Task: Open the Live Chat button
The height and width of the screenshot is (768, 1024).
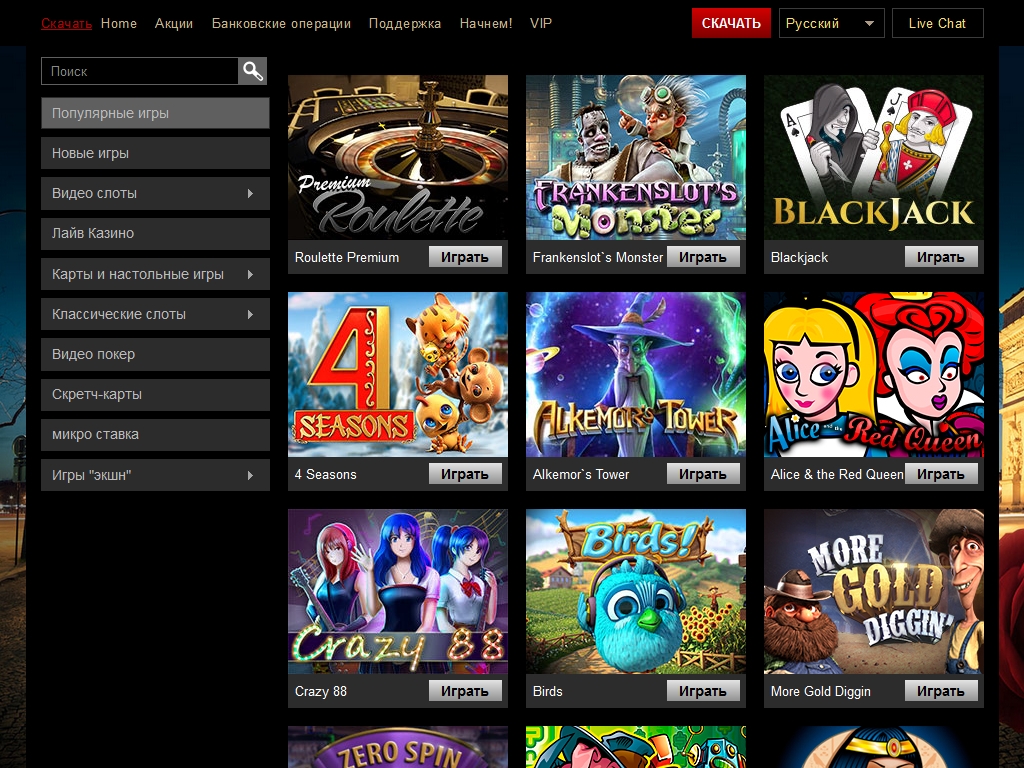Action: click(x=937, y=23)
